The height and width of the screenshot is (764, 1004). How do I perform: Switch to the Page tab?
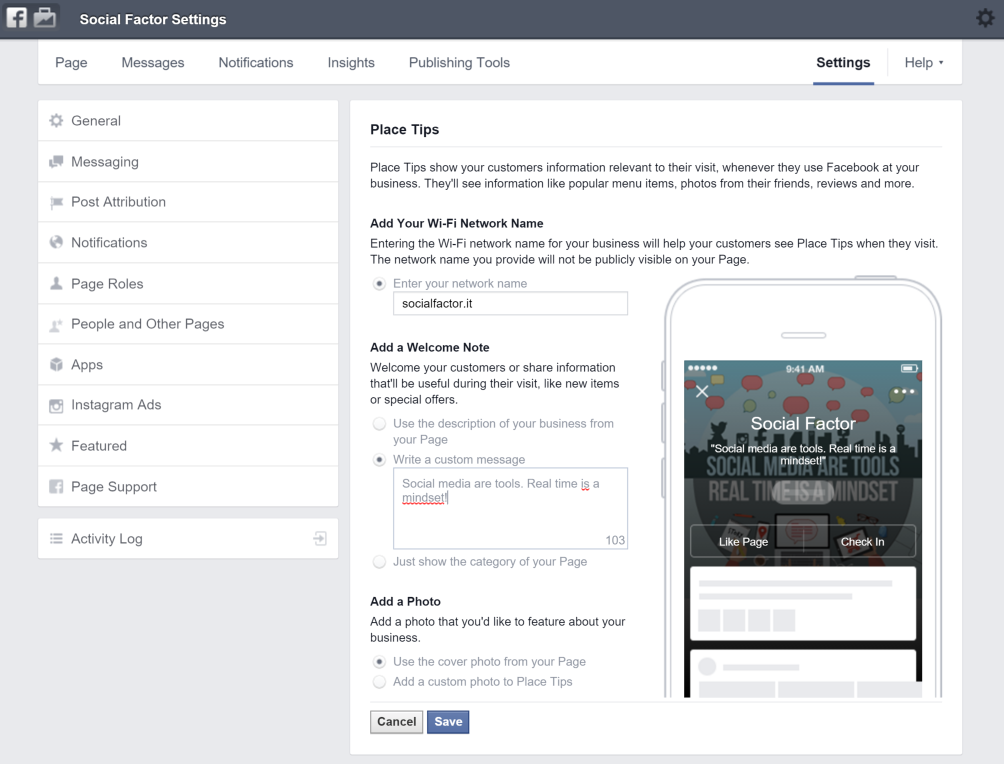71,63
